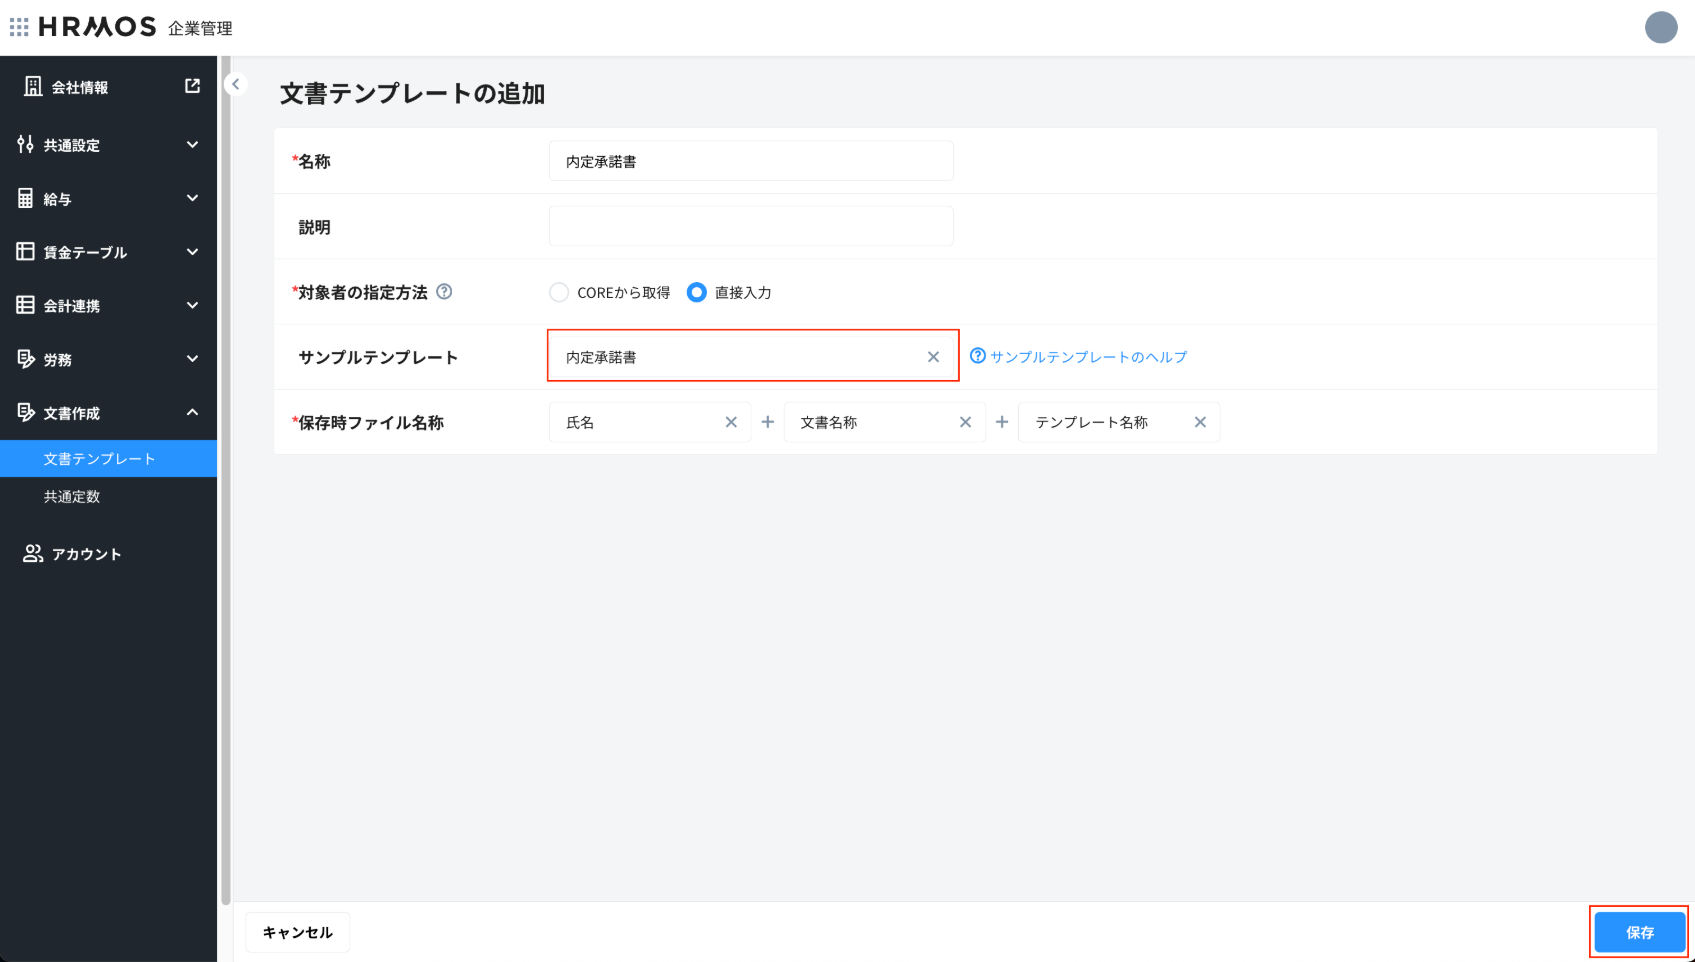Image resolution: width=1695 pixels, height=962 pixels.
Task: Click the help icon beside 対象者の指定方法
Action: pyautogui.click(x=445, y=292)
